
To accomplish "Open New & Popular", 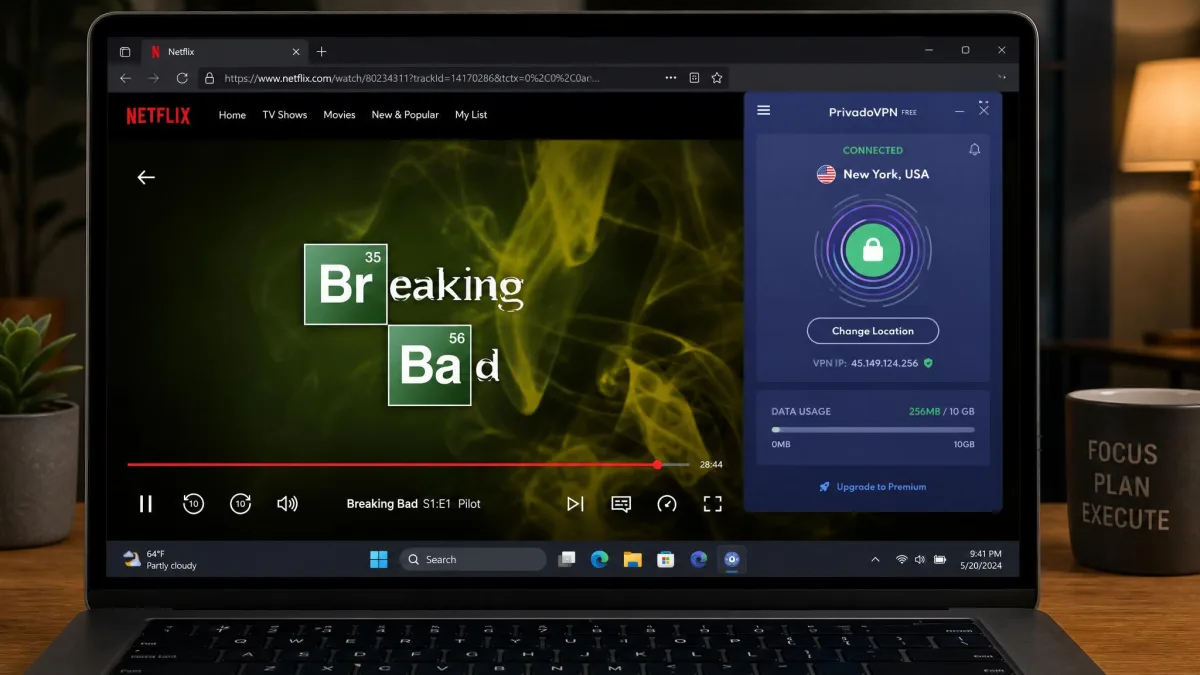I will (x=405, y=115).
